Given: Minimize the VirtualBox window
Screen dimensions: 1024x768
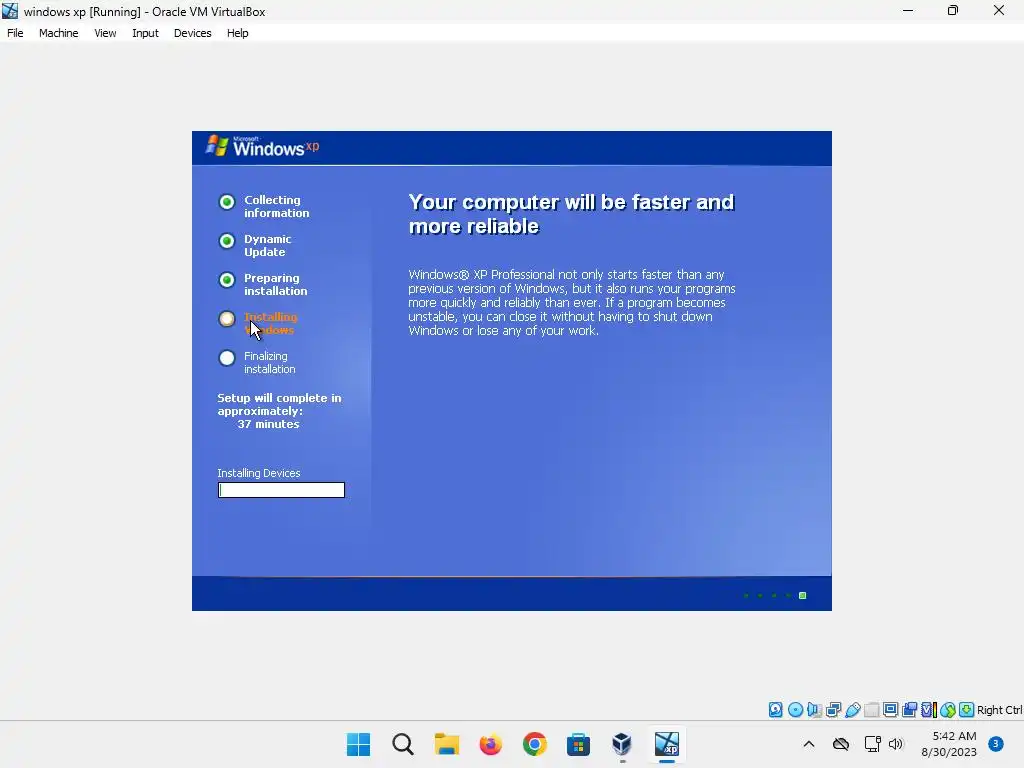Looking at the screenshot, I should (x=908, y=10).
